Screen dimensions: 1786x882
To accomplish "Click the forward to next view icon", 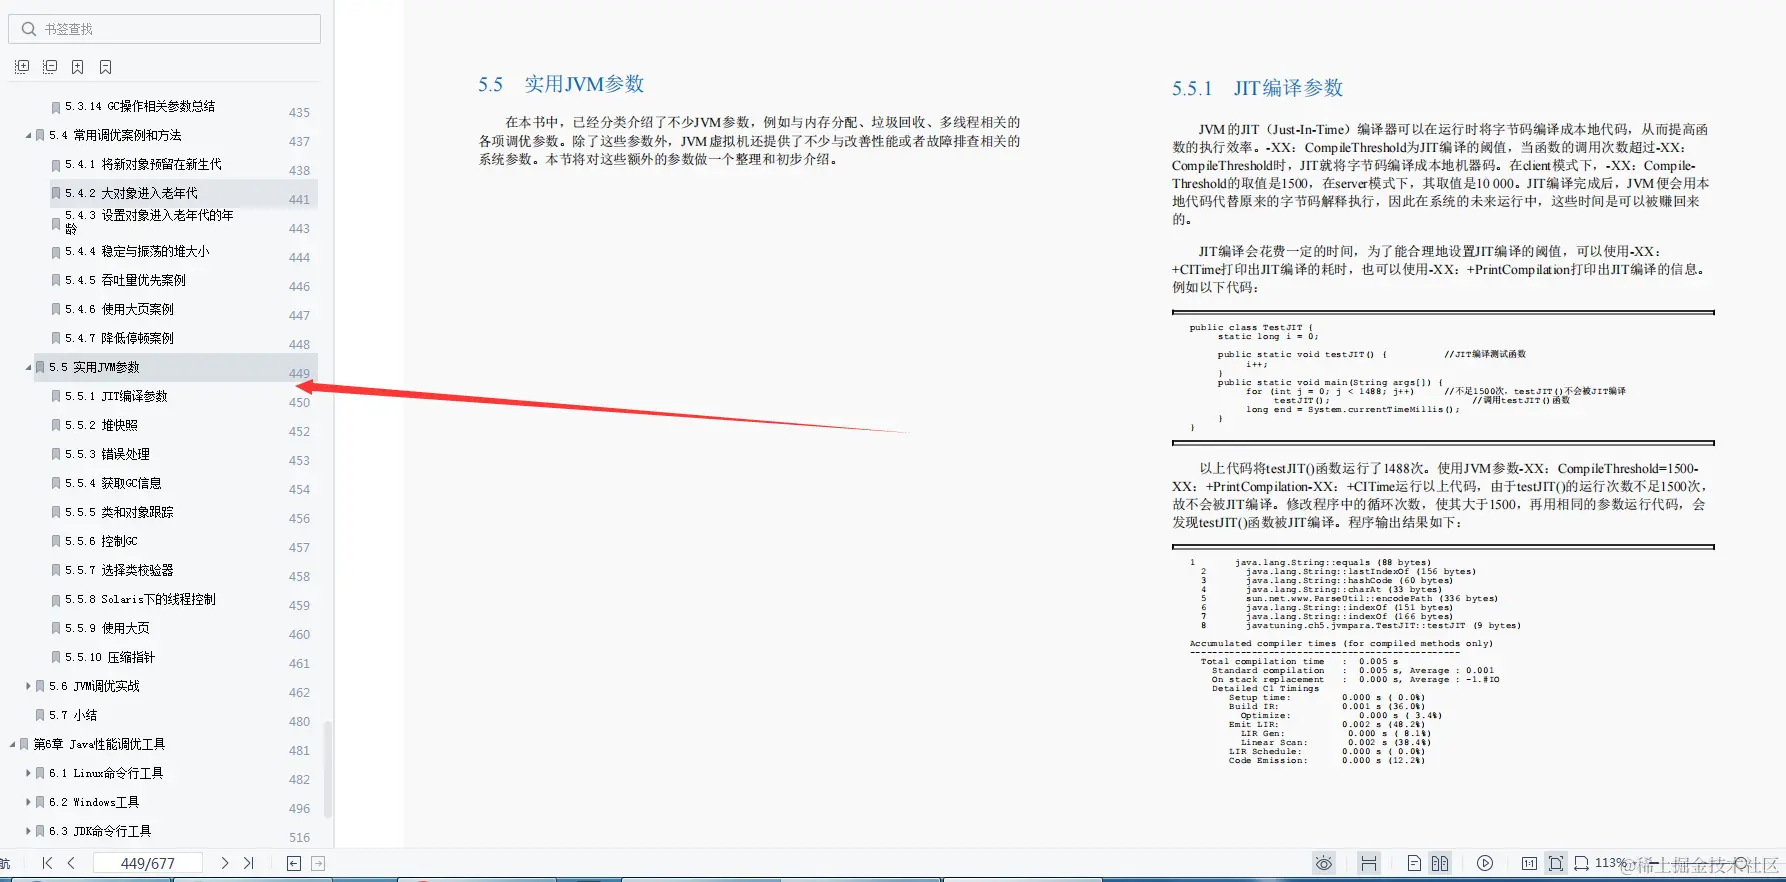I will [x=318, y=863].
